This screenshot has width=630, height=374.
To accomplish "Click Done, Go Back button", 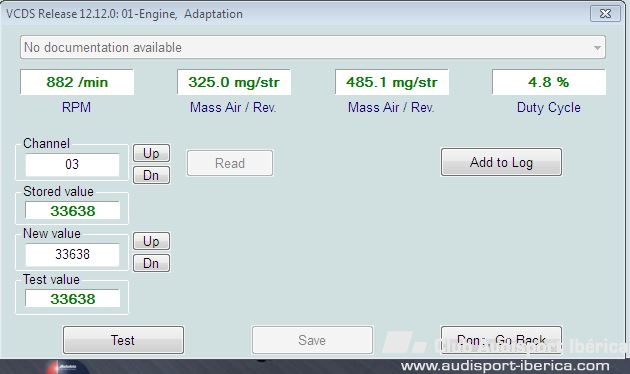I will [x=501, y=340].
